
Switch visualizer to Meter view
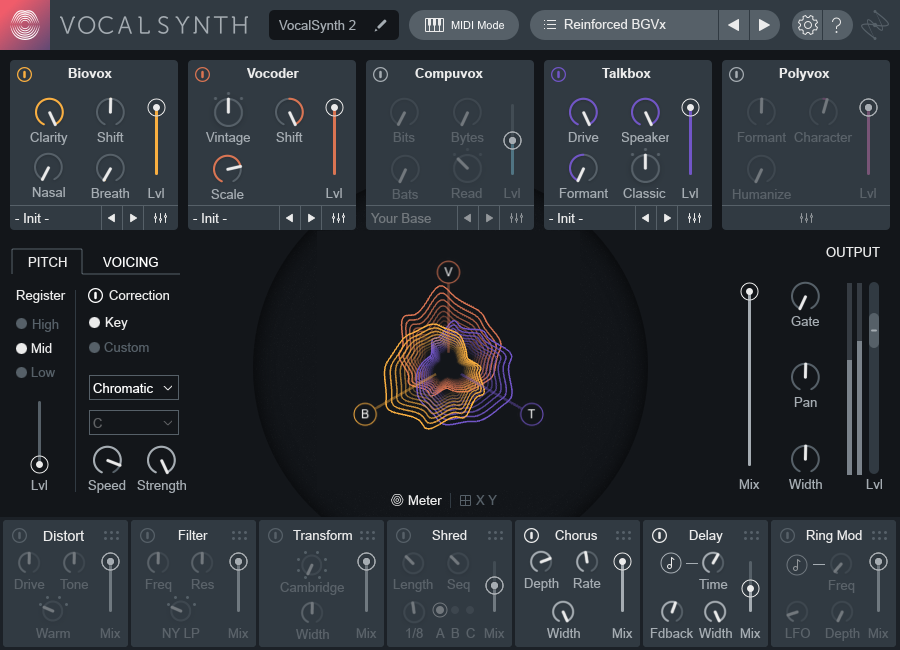click(417, 500)
